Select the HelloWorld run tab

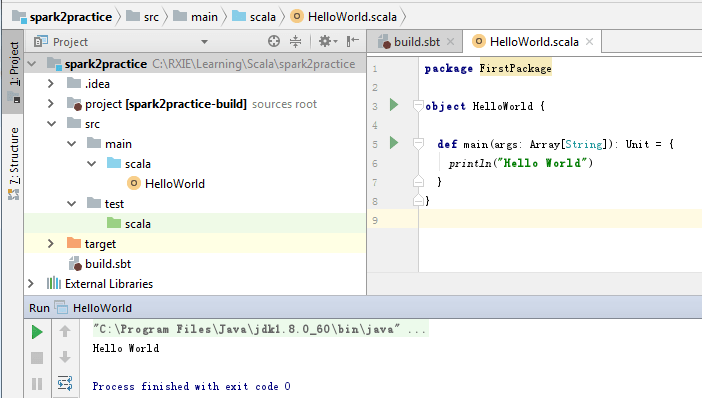click(x=94, y=308)
